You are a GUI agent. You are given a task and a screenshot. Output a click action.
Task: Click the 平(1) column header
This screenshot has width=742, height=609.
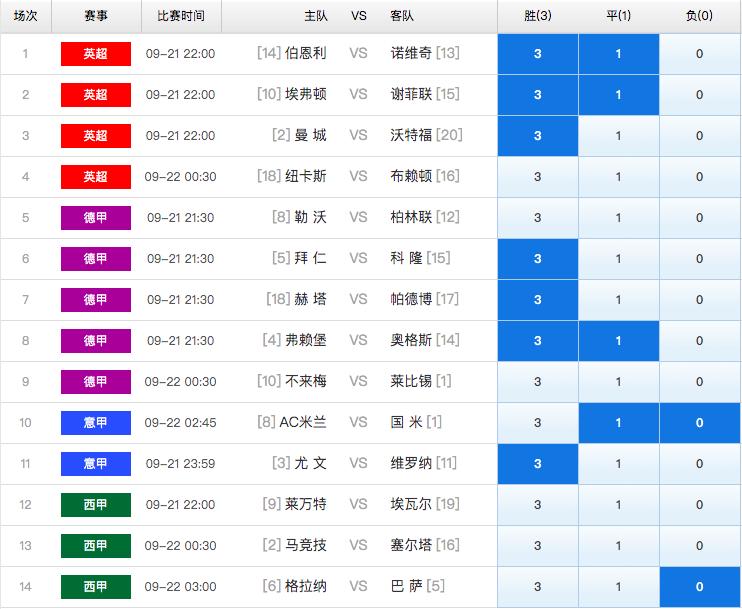point(618,16)
